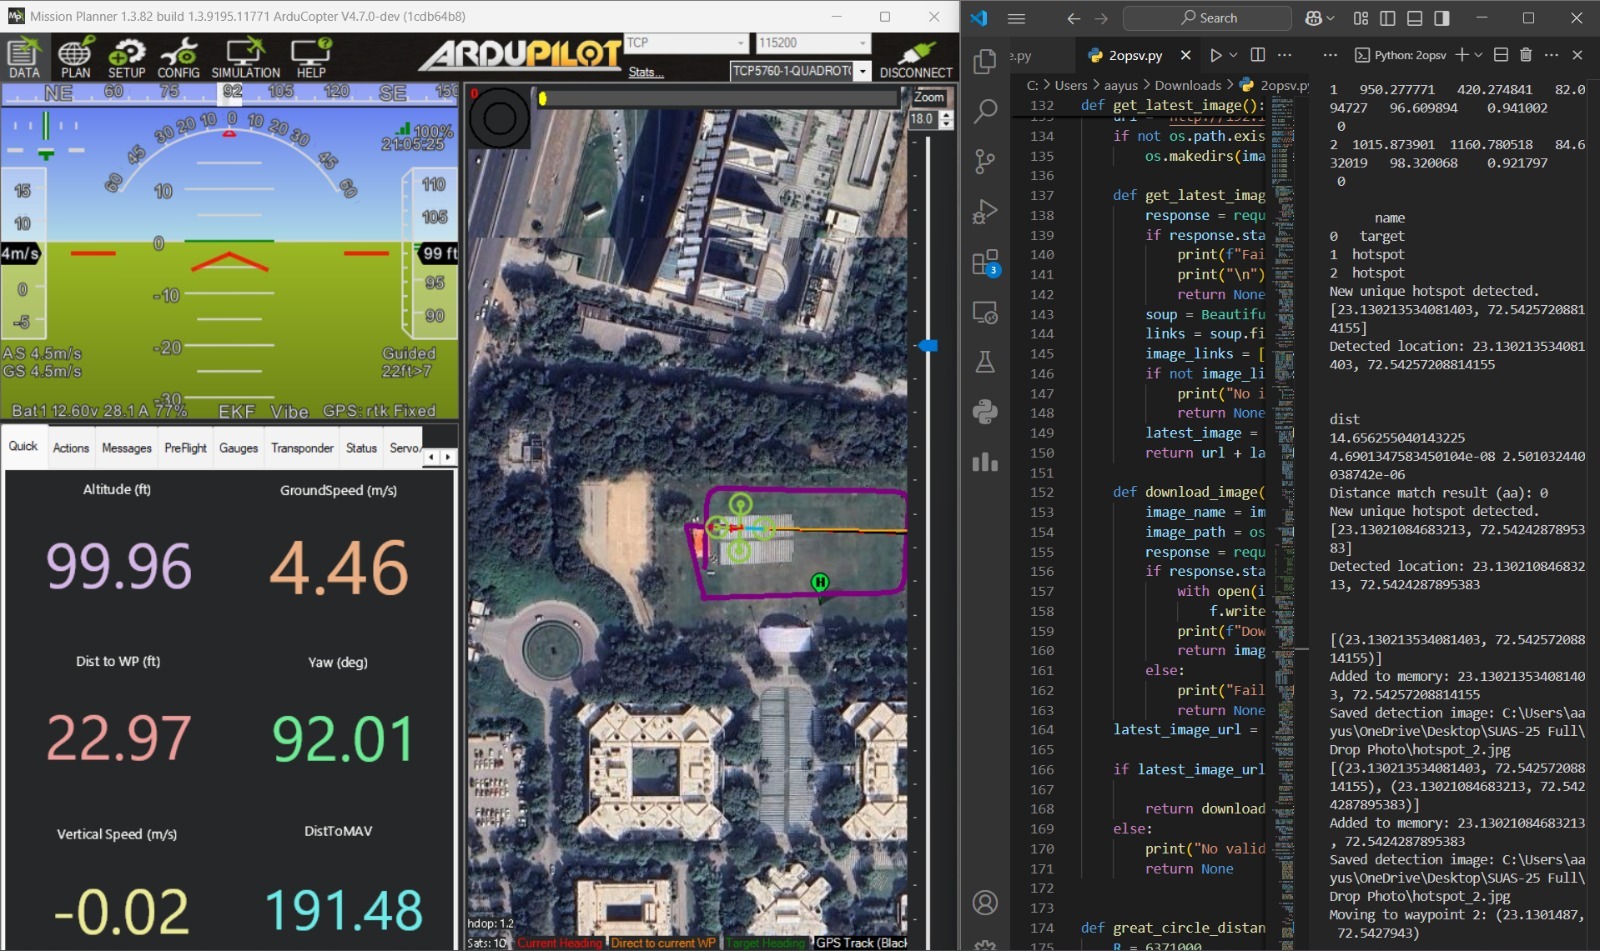Open the Python sidebar view

coord(985,411)
